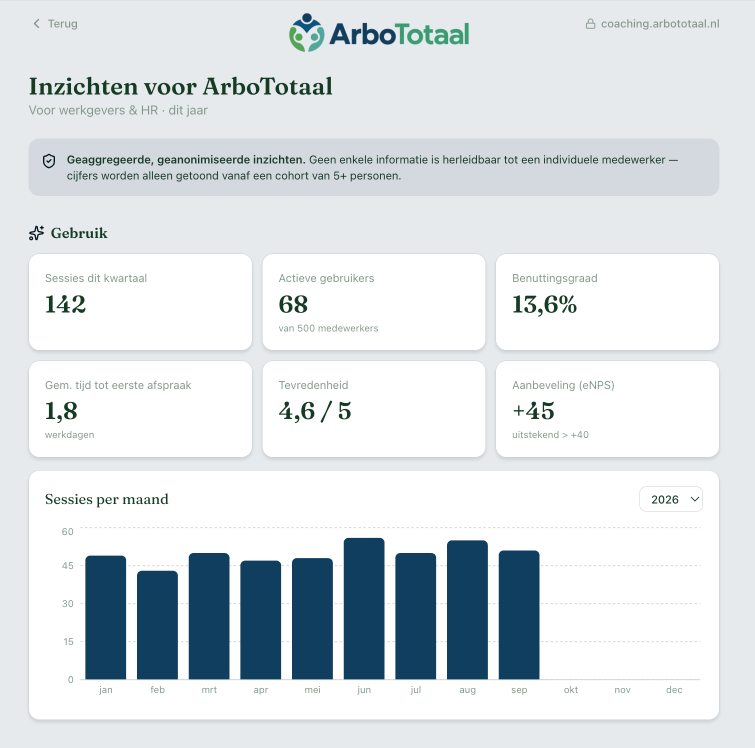This screenshot has height=748, width=755.
Task: Click the 'Gem. tijd tot eerste afspraak' card
Action: 140,409
